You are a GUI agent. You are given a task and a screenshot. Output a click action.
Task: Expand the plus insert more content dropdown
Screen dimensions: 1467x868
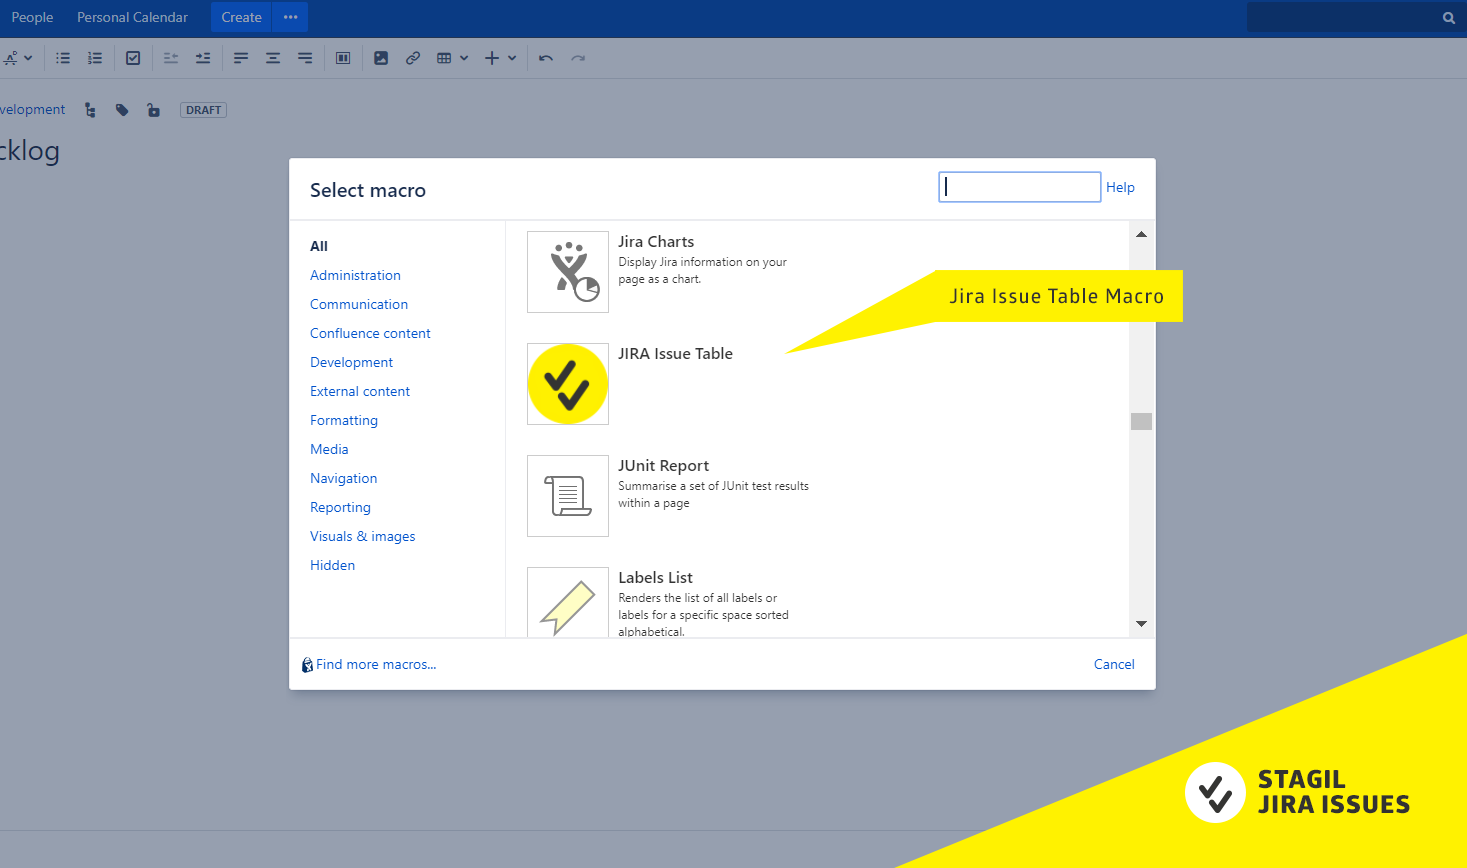coord(501,58)
